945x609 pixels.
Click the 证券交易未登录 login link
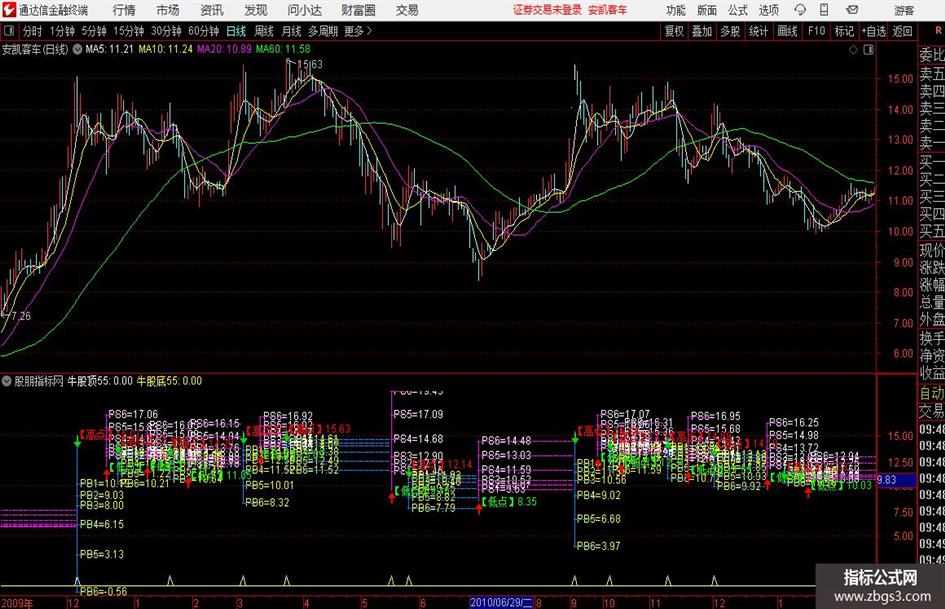pyautogui.click(x=547, y=10)
